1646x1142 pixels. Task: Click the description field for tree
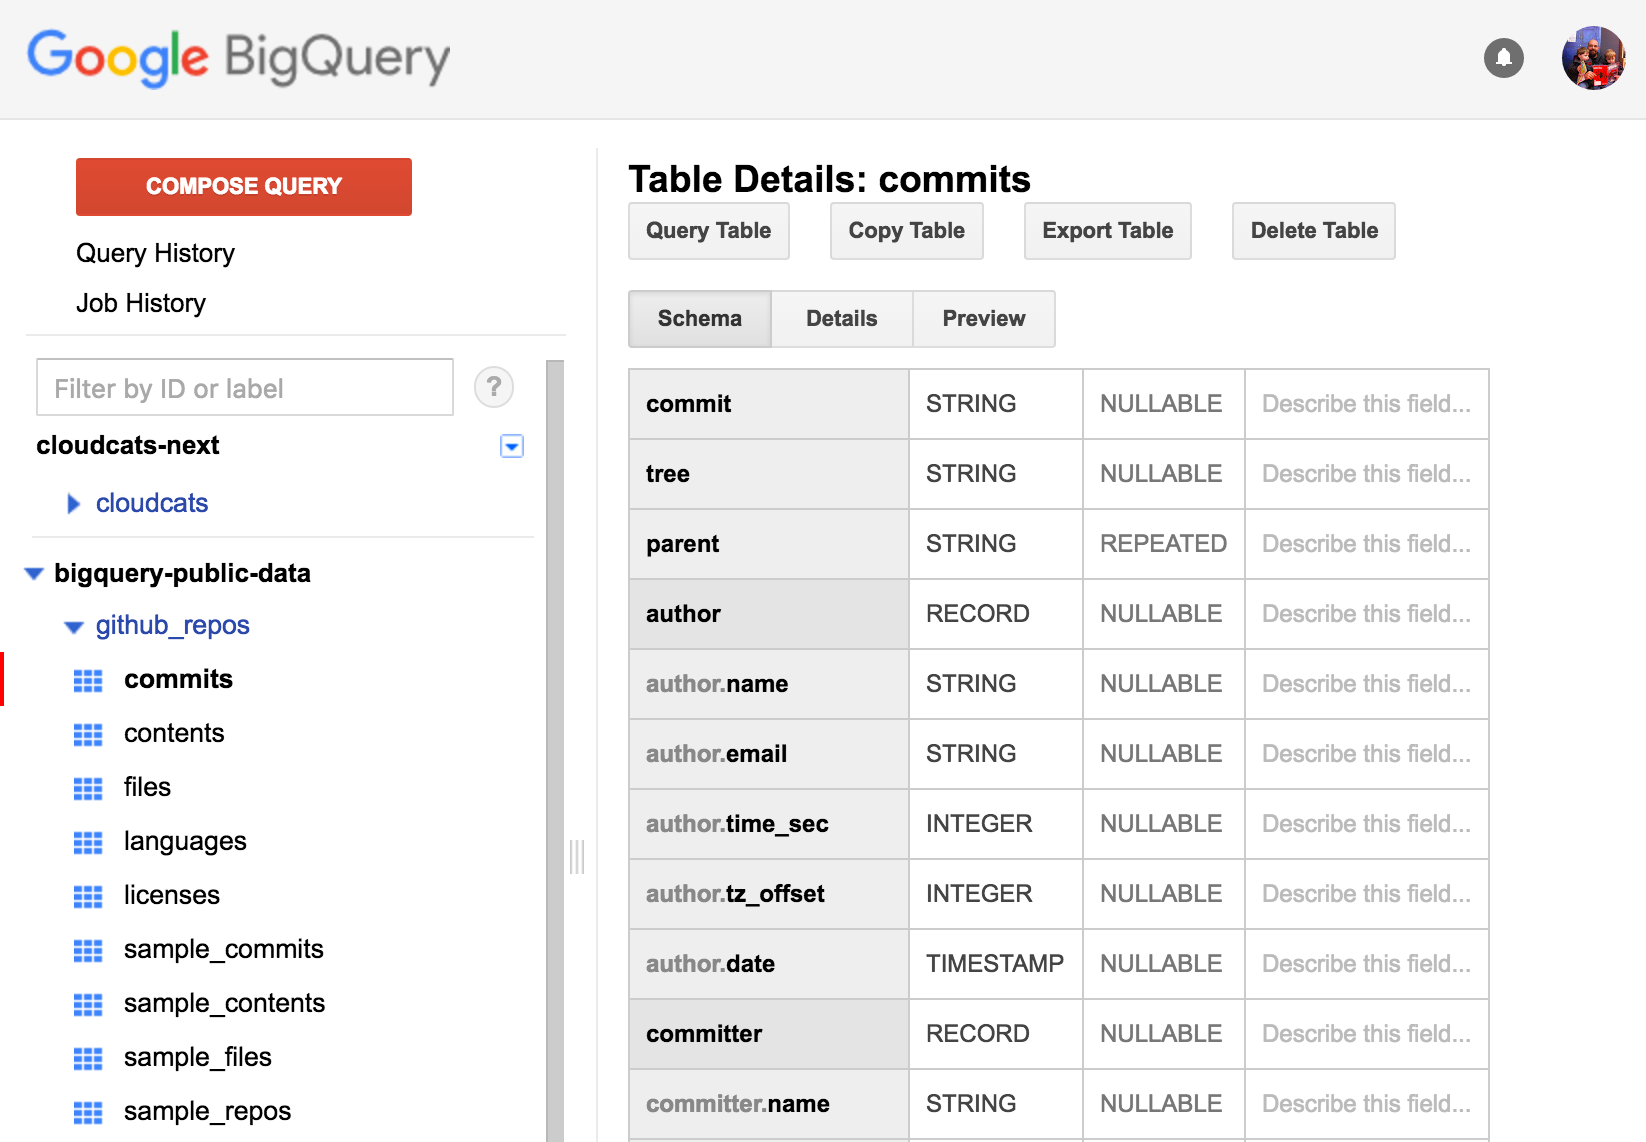click(x=1366, y=474)
